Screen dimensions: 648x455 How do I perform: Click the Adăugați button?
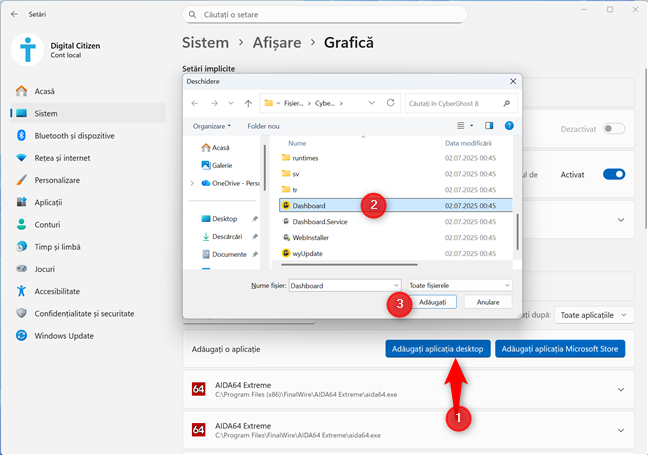click(x=432, y=302)
